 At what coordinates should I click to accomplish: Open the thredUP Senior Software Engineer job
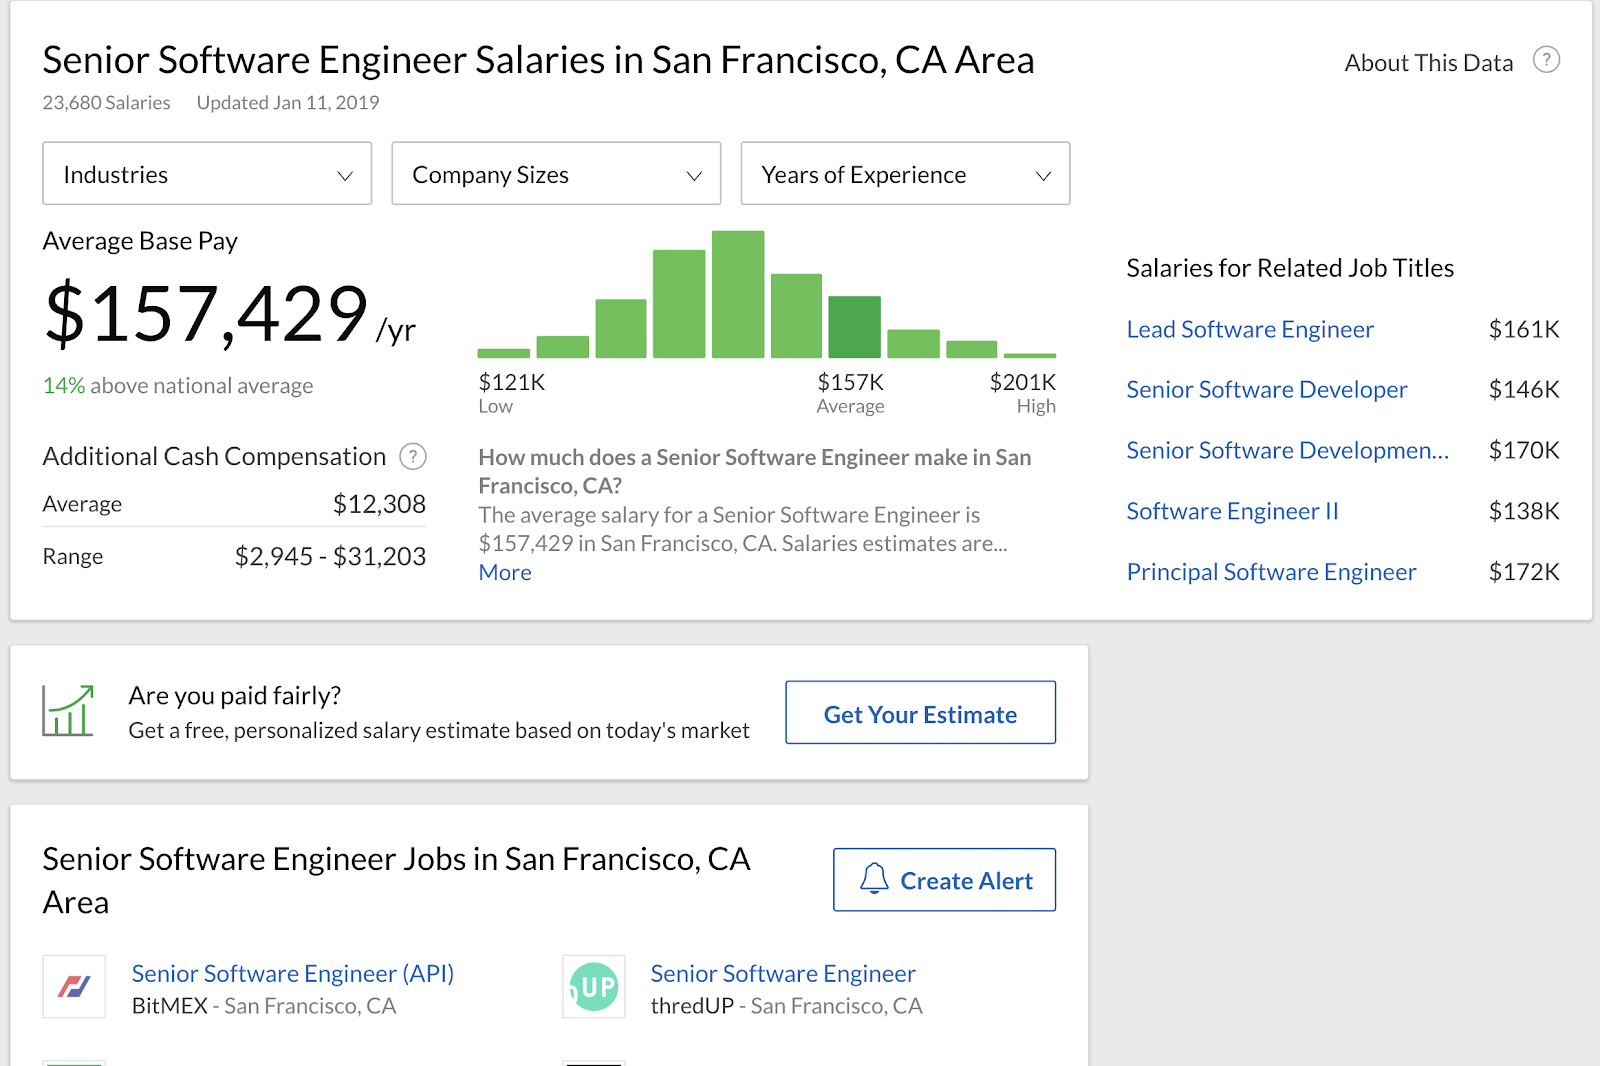pyautogui.click(x=783, y=973)
